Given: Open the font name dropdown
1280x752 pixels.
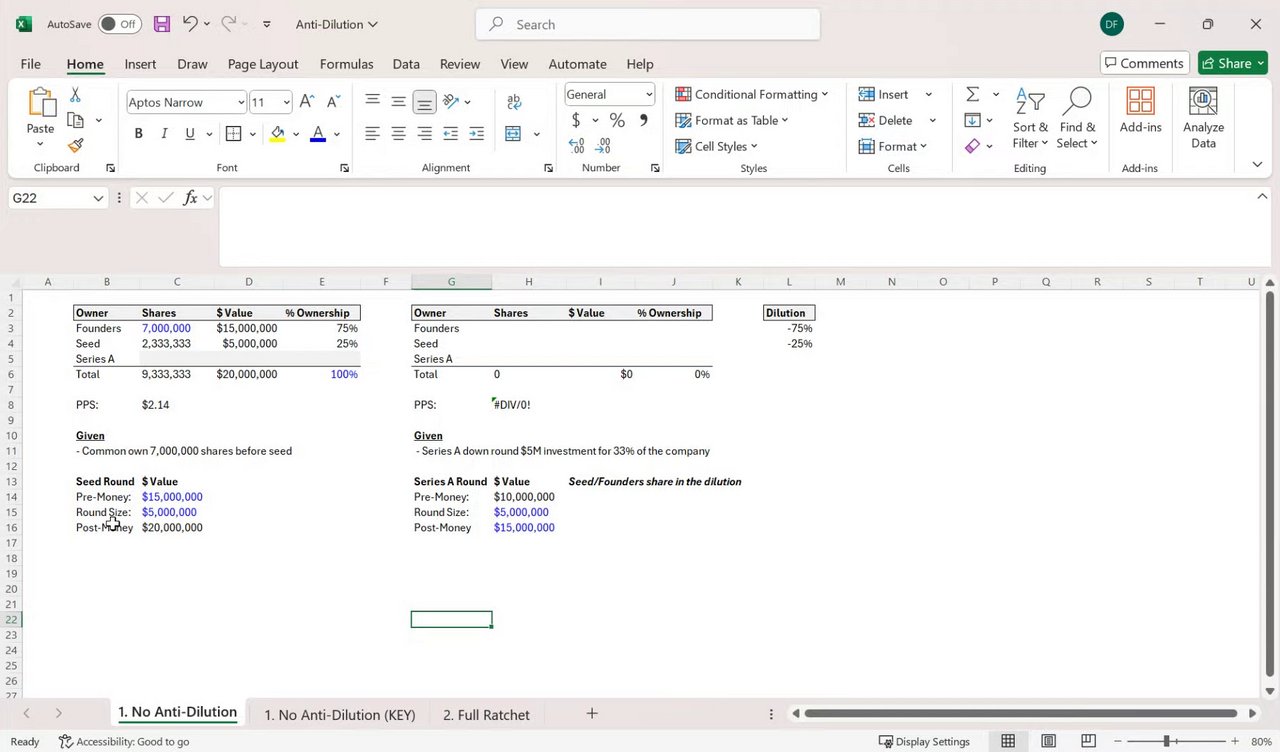Looking at the screenshot, I should [241, 102].
